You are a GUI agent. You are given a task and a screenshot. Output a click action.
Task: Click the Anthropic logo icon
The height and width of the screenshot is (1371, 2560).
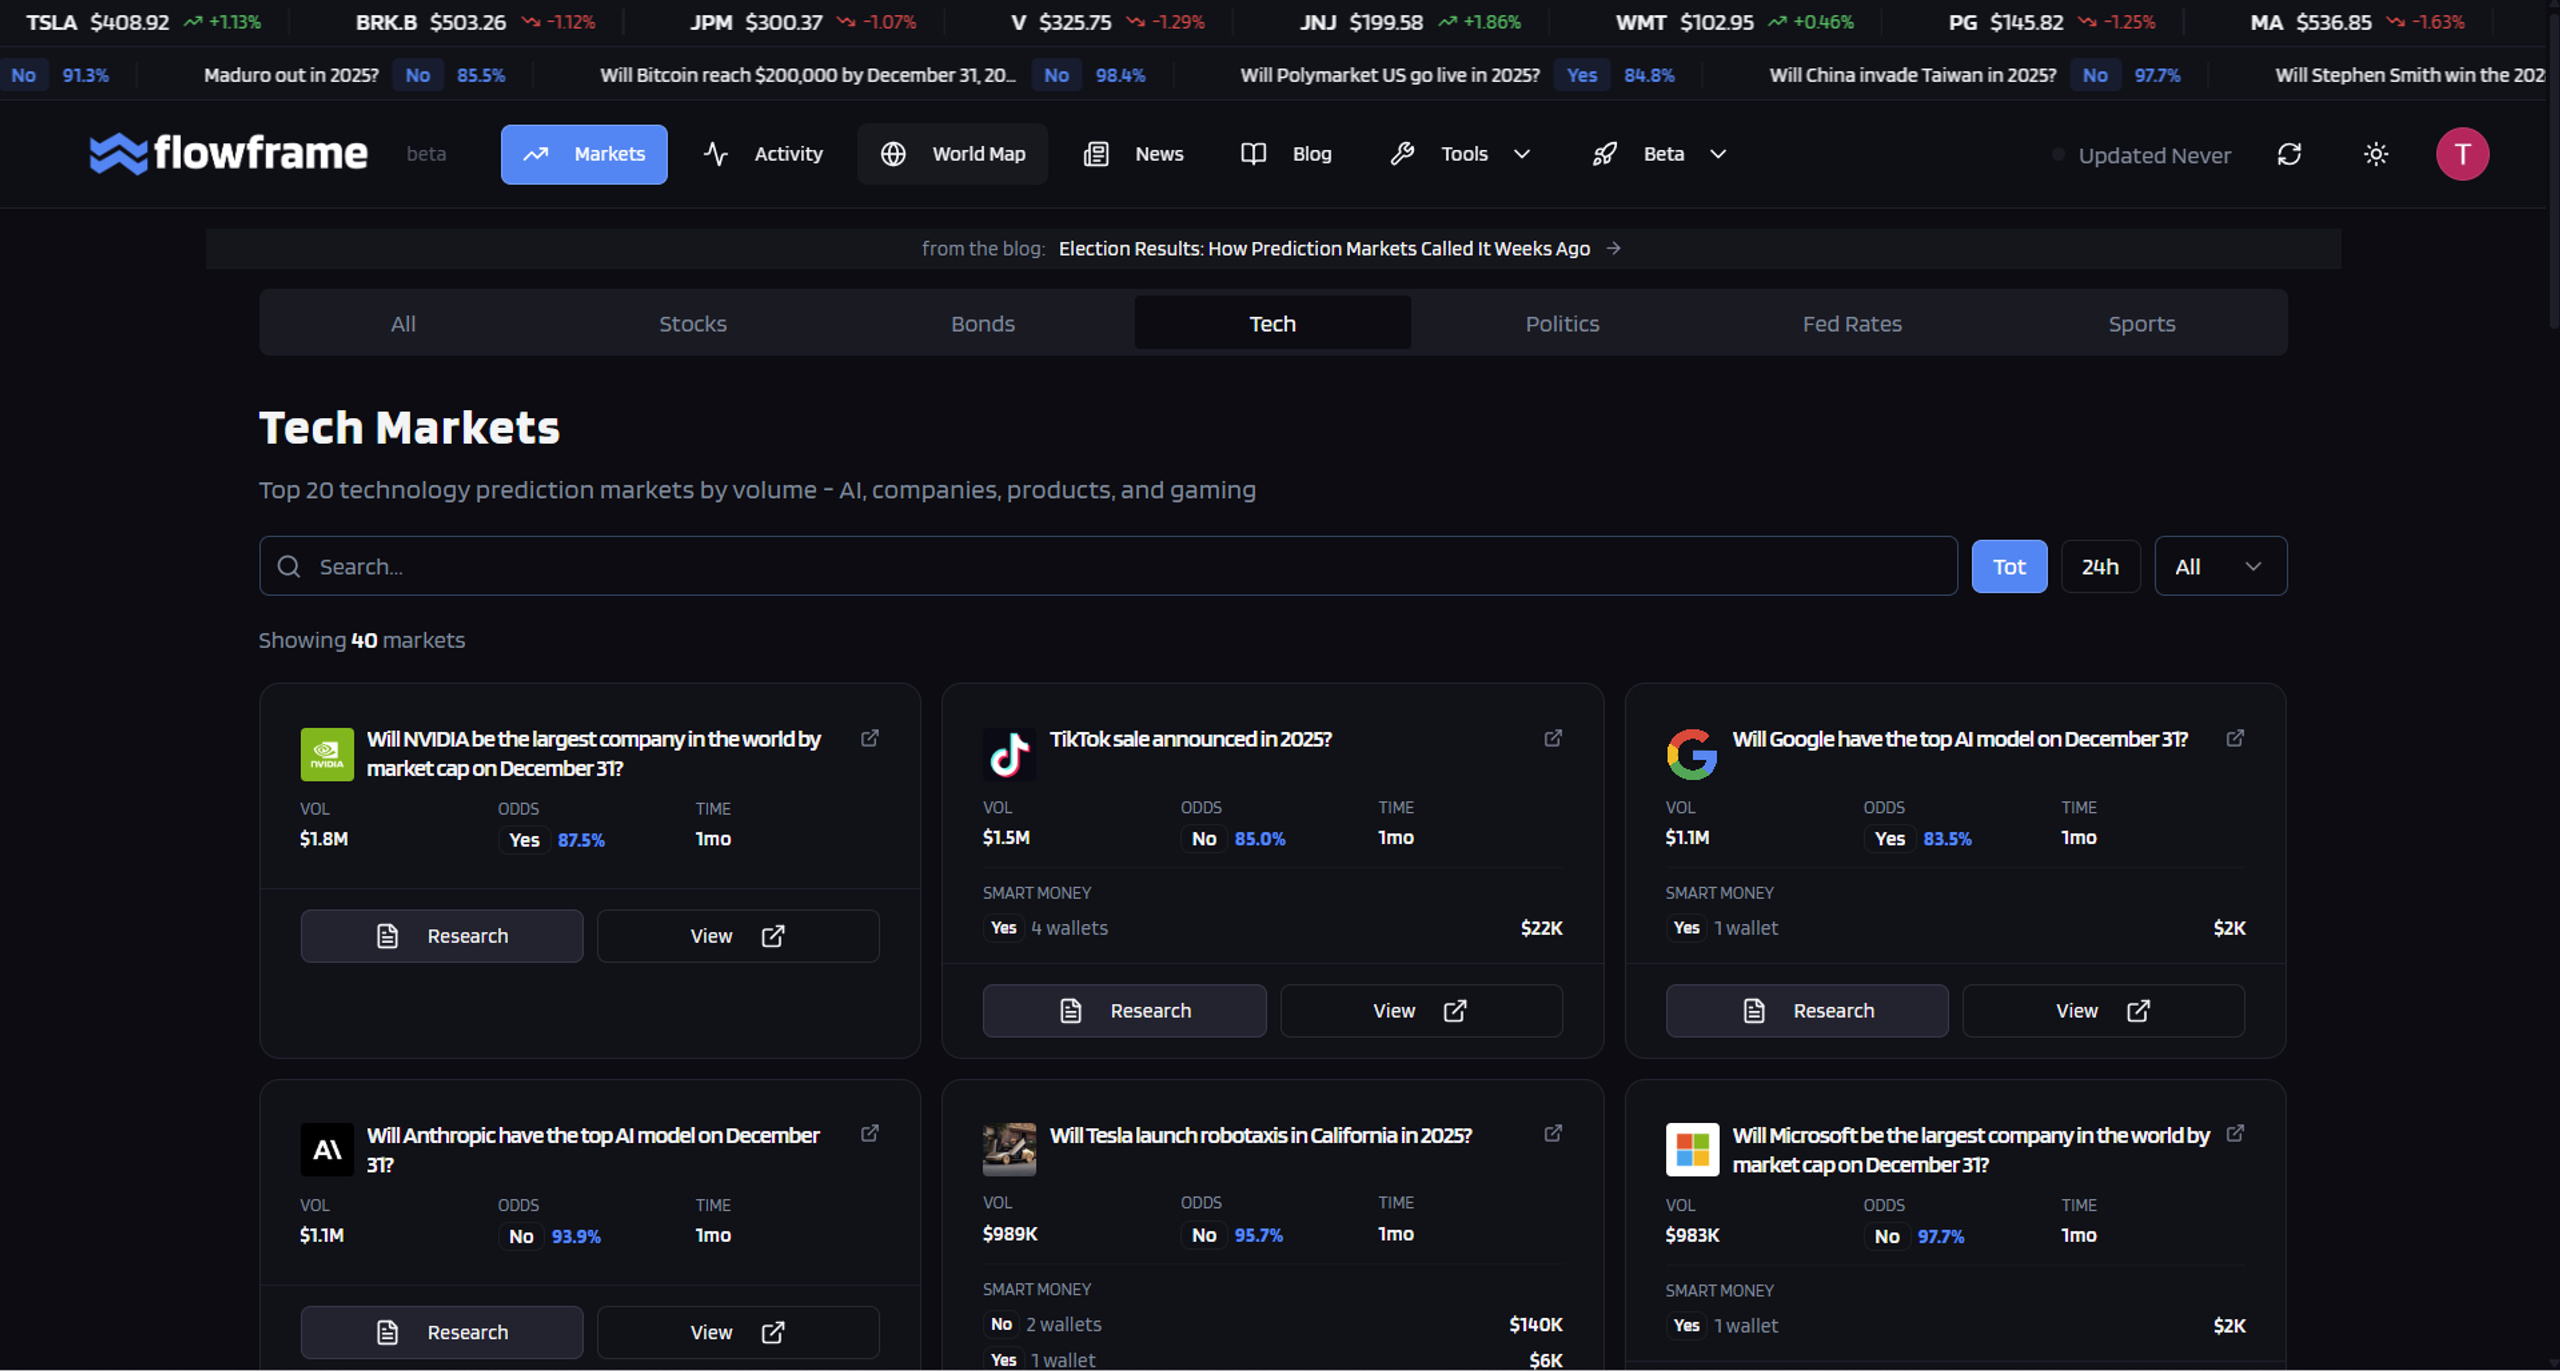[x=327, y=1149]
